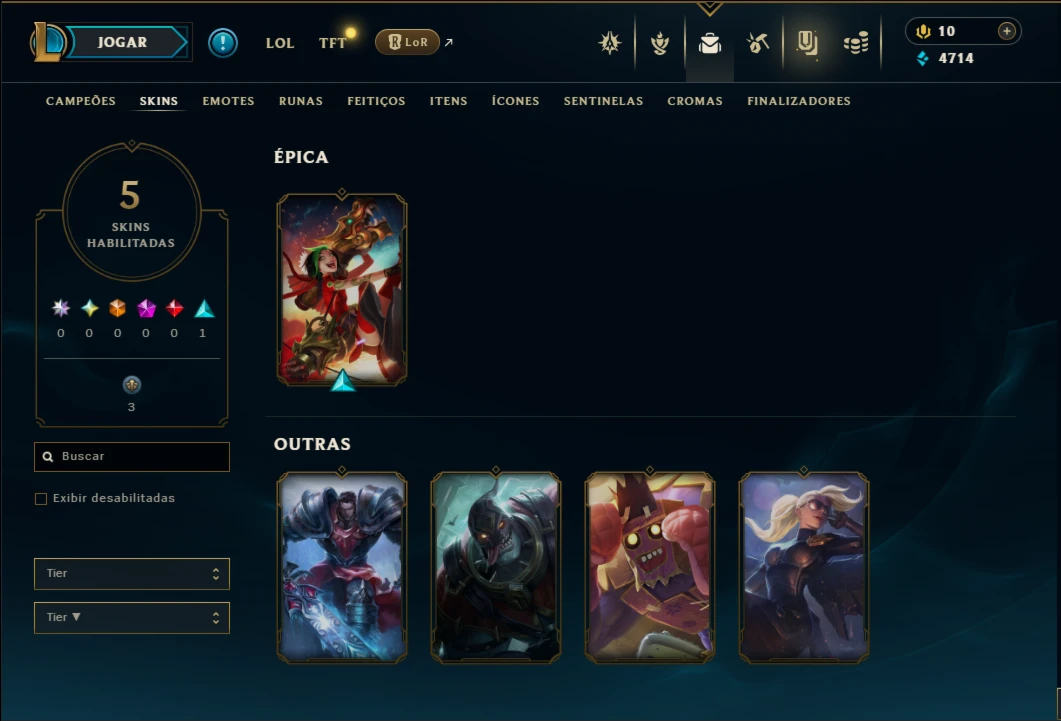Open the Collection backpack icon
The width and height of the screenshot is (1061, 721).
click(x=709, y=43)
